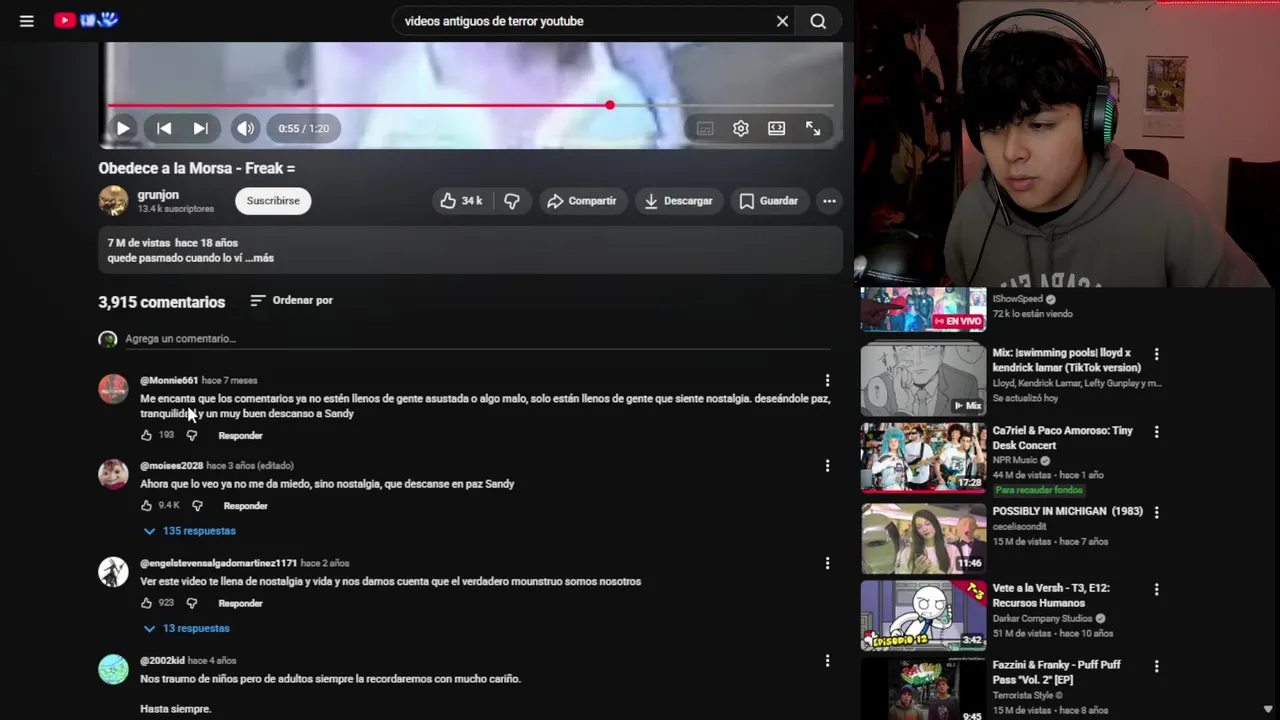1280x720 pixels.
Task: Open Vete a la Versh video title
Action: click(1051, 595)
